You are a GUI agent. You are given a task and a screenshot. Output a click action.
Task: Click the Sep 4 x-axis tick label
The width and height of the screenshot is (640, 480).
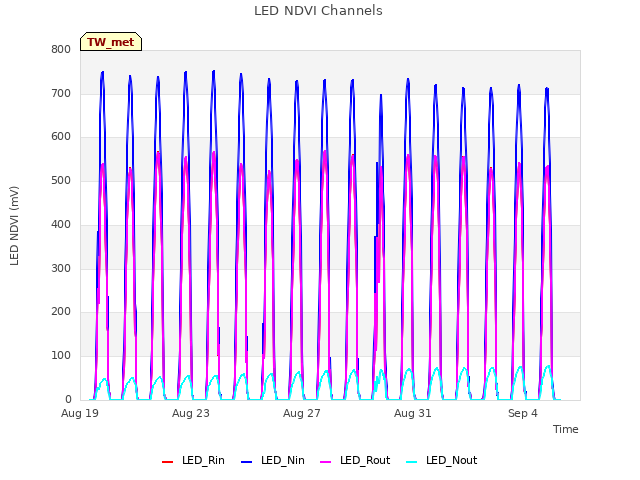[x=523, y=413]
